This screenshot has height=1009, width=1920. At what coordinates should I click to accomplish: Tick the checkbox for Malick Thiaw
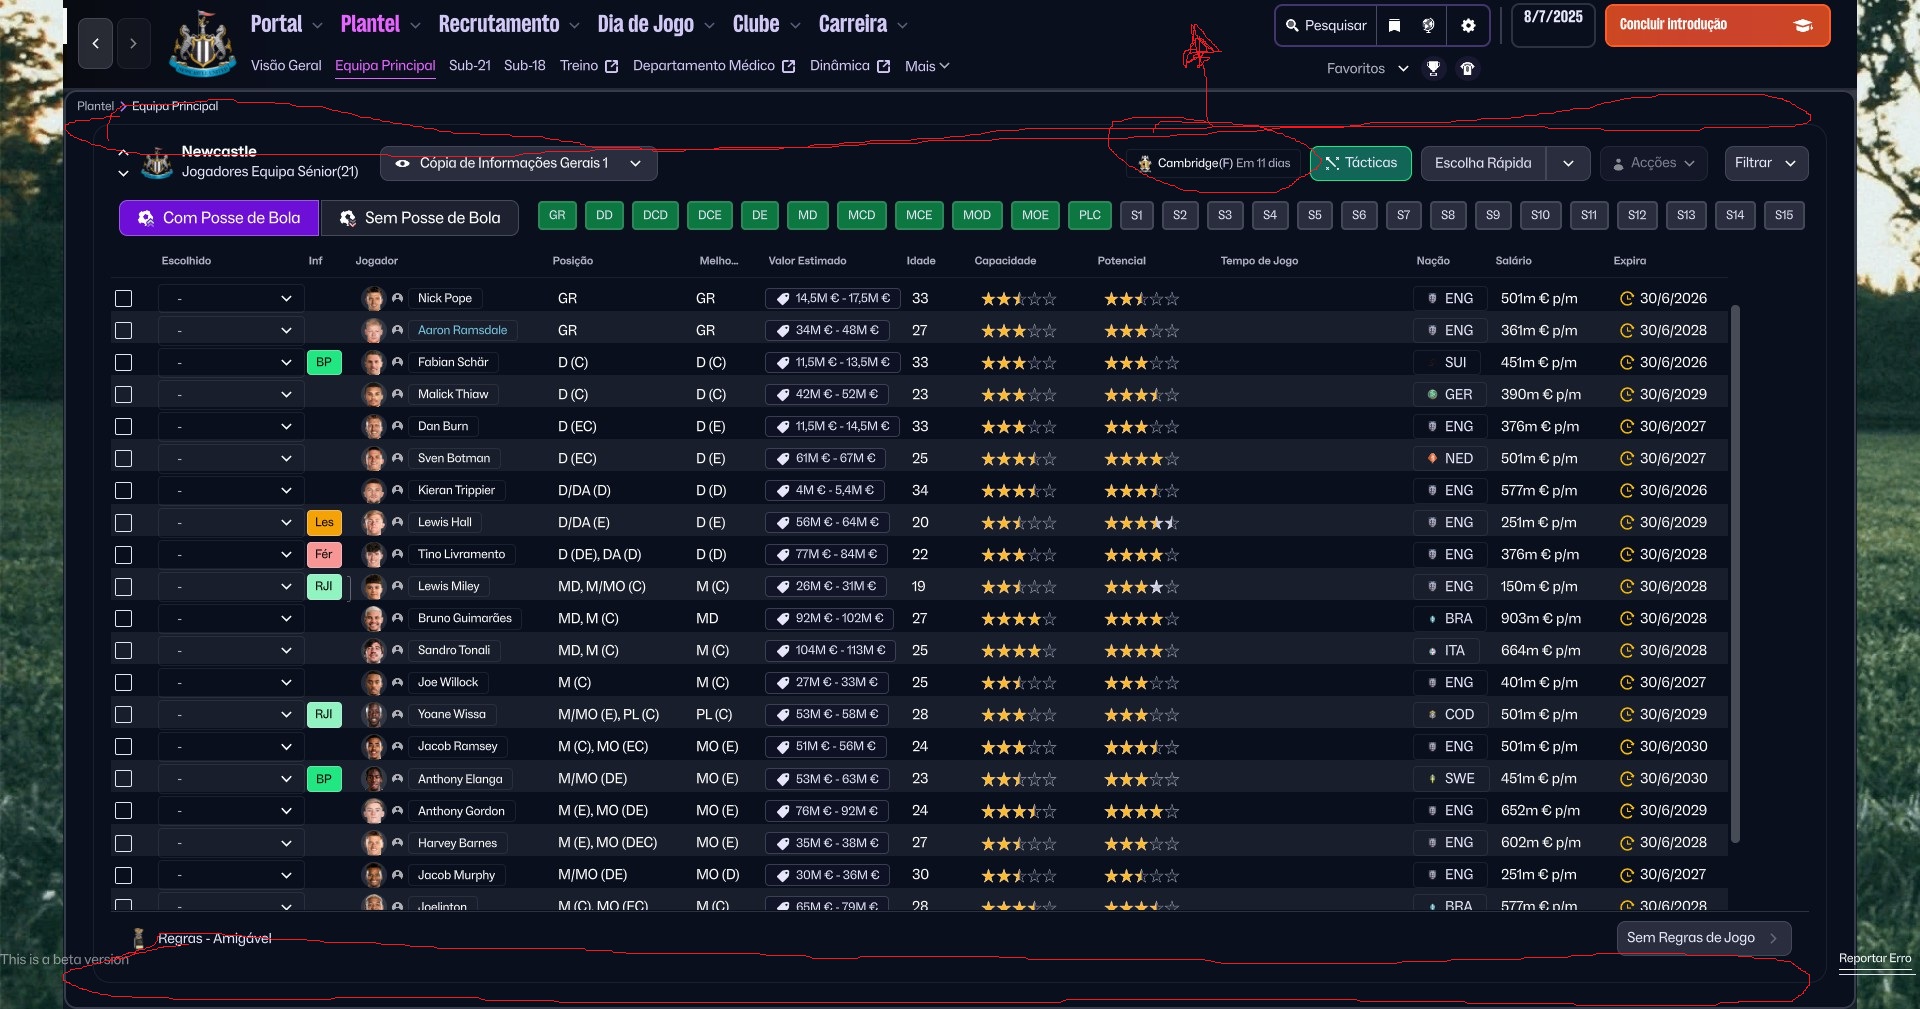124,394
